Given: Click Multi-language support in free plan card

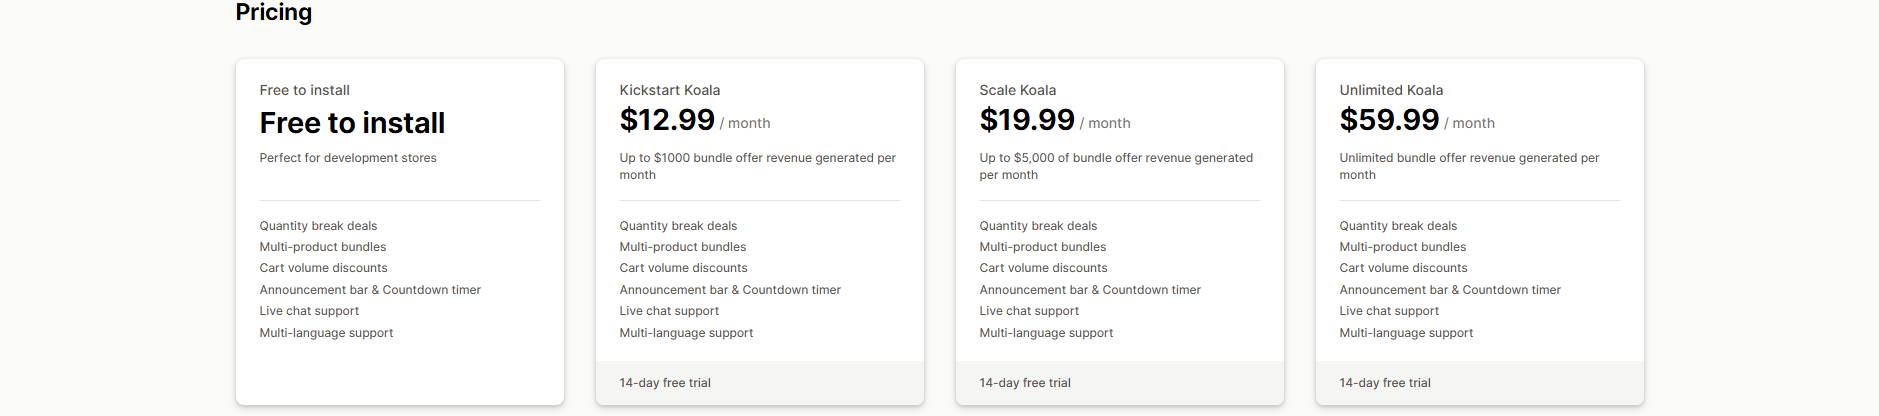Looking at the screenshot, I should (x=326, y=333).
